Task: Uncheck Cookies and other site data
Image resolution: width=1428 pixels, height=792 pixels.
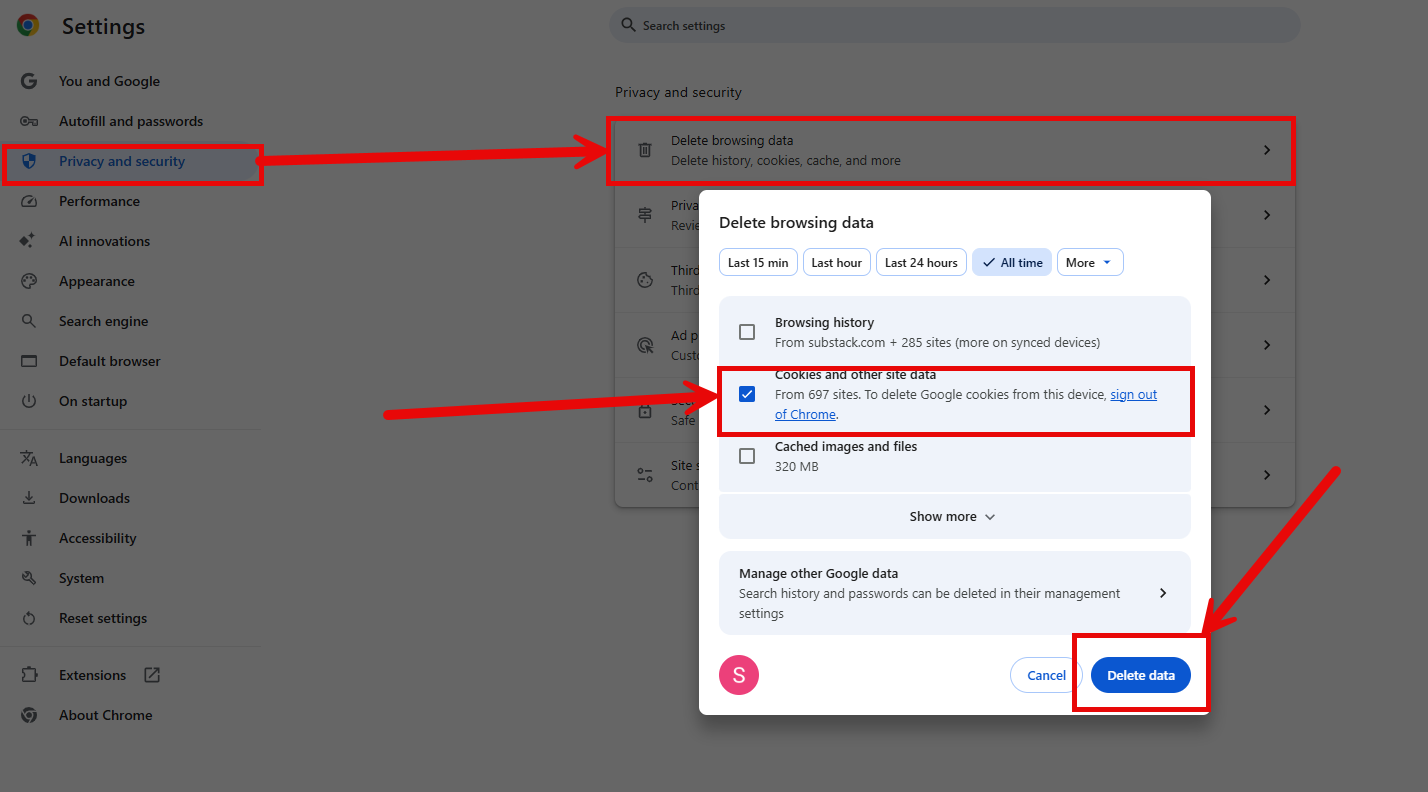Action: coord(747,394)
